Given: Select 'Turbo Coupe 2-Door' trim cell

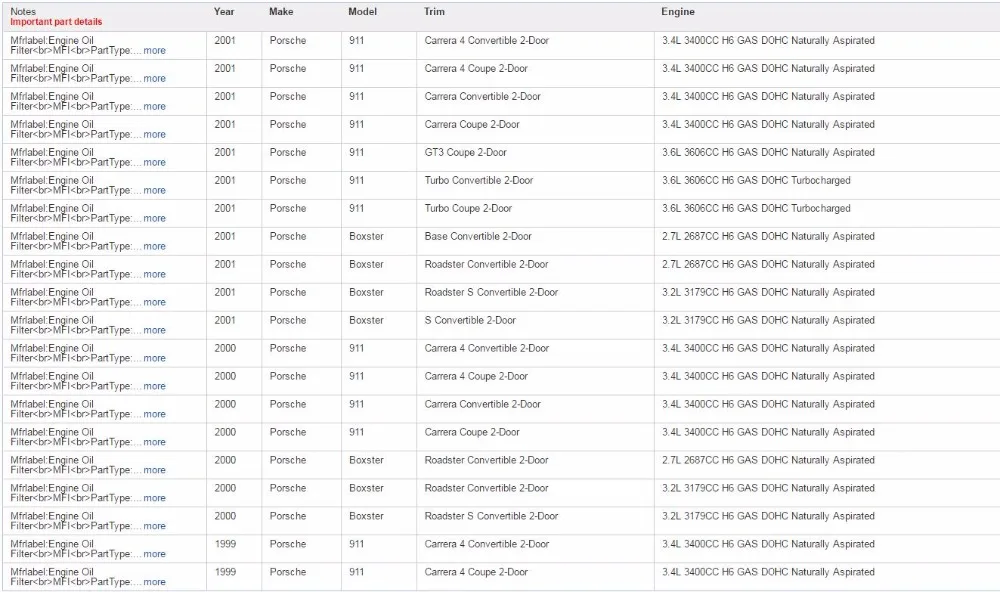Looking at the screenshot, I should [468, 209].
